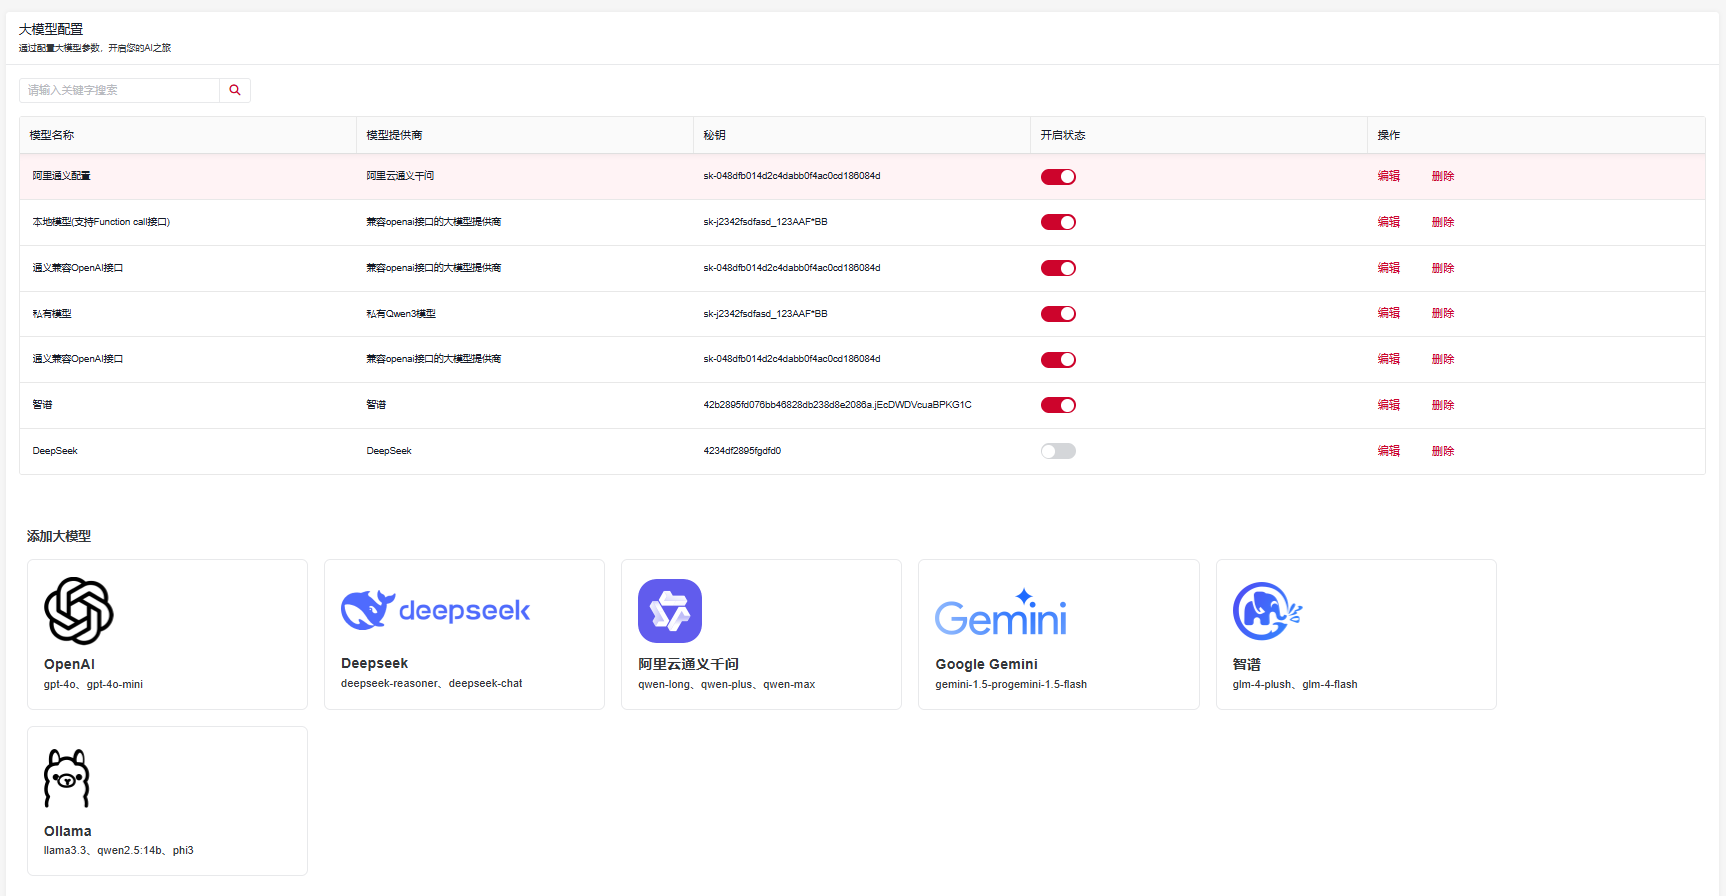Image resolution: width=1726 pixels, height=896 pixels.
Task: Select the OpenAI logo card
Action: pyautogui.click(x=79, y=611)
